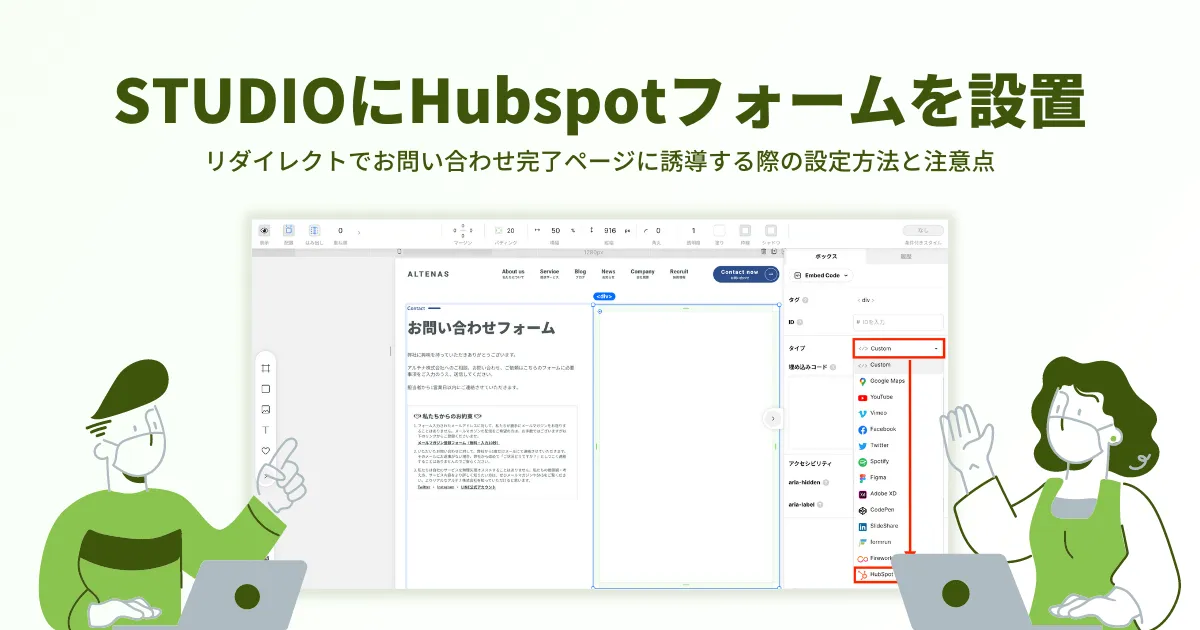The image size is (1200, 630).
Task: Expand the right panel arrow on canvas edge
Action: coord(772,419)
